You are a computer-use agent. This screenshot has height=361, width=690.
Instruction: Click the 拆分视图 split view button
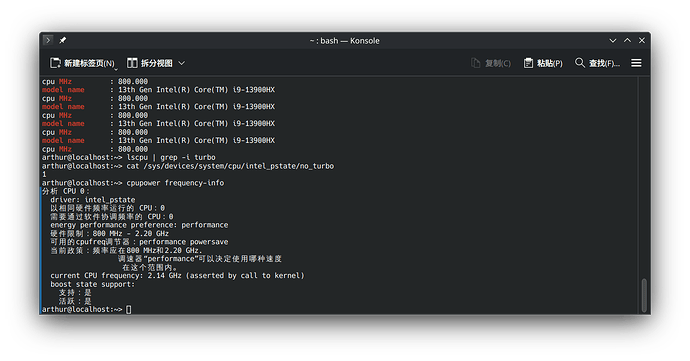click(x=150, y=63)
